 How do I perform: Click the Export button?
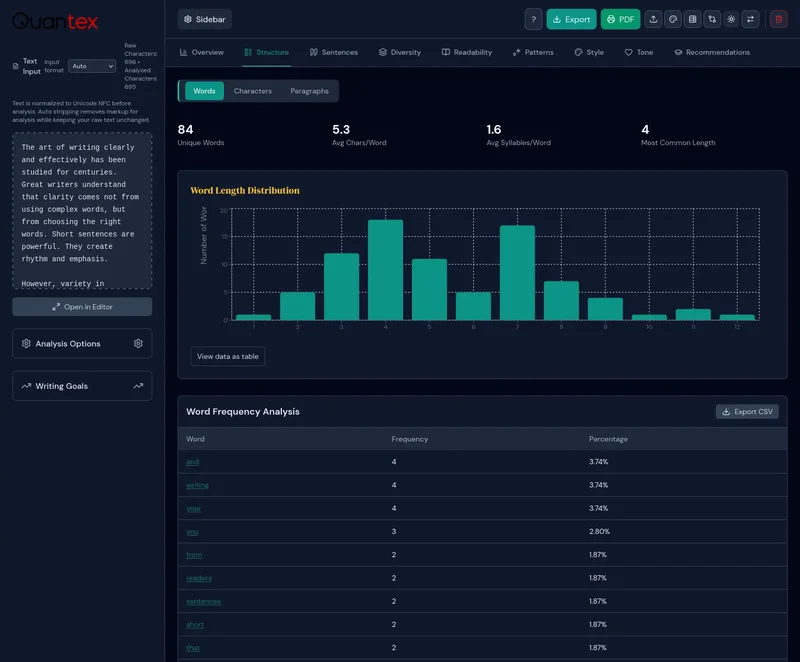coord(571,19)
